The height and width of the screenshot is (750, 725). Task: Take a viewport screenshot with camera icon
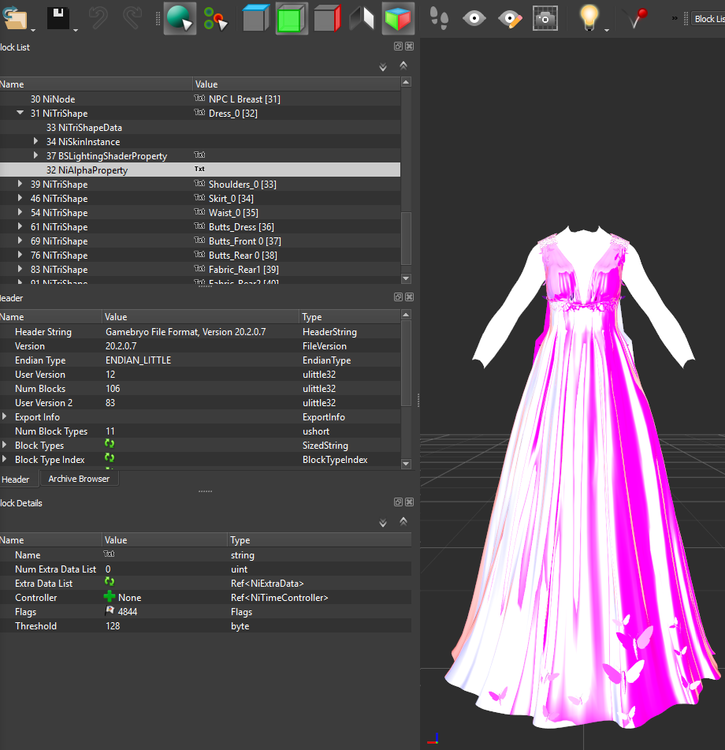[x=545, y=19]
